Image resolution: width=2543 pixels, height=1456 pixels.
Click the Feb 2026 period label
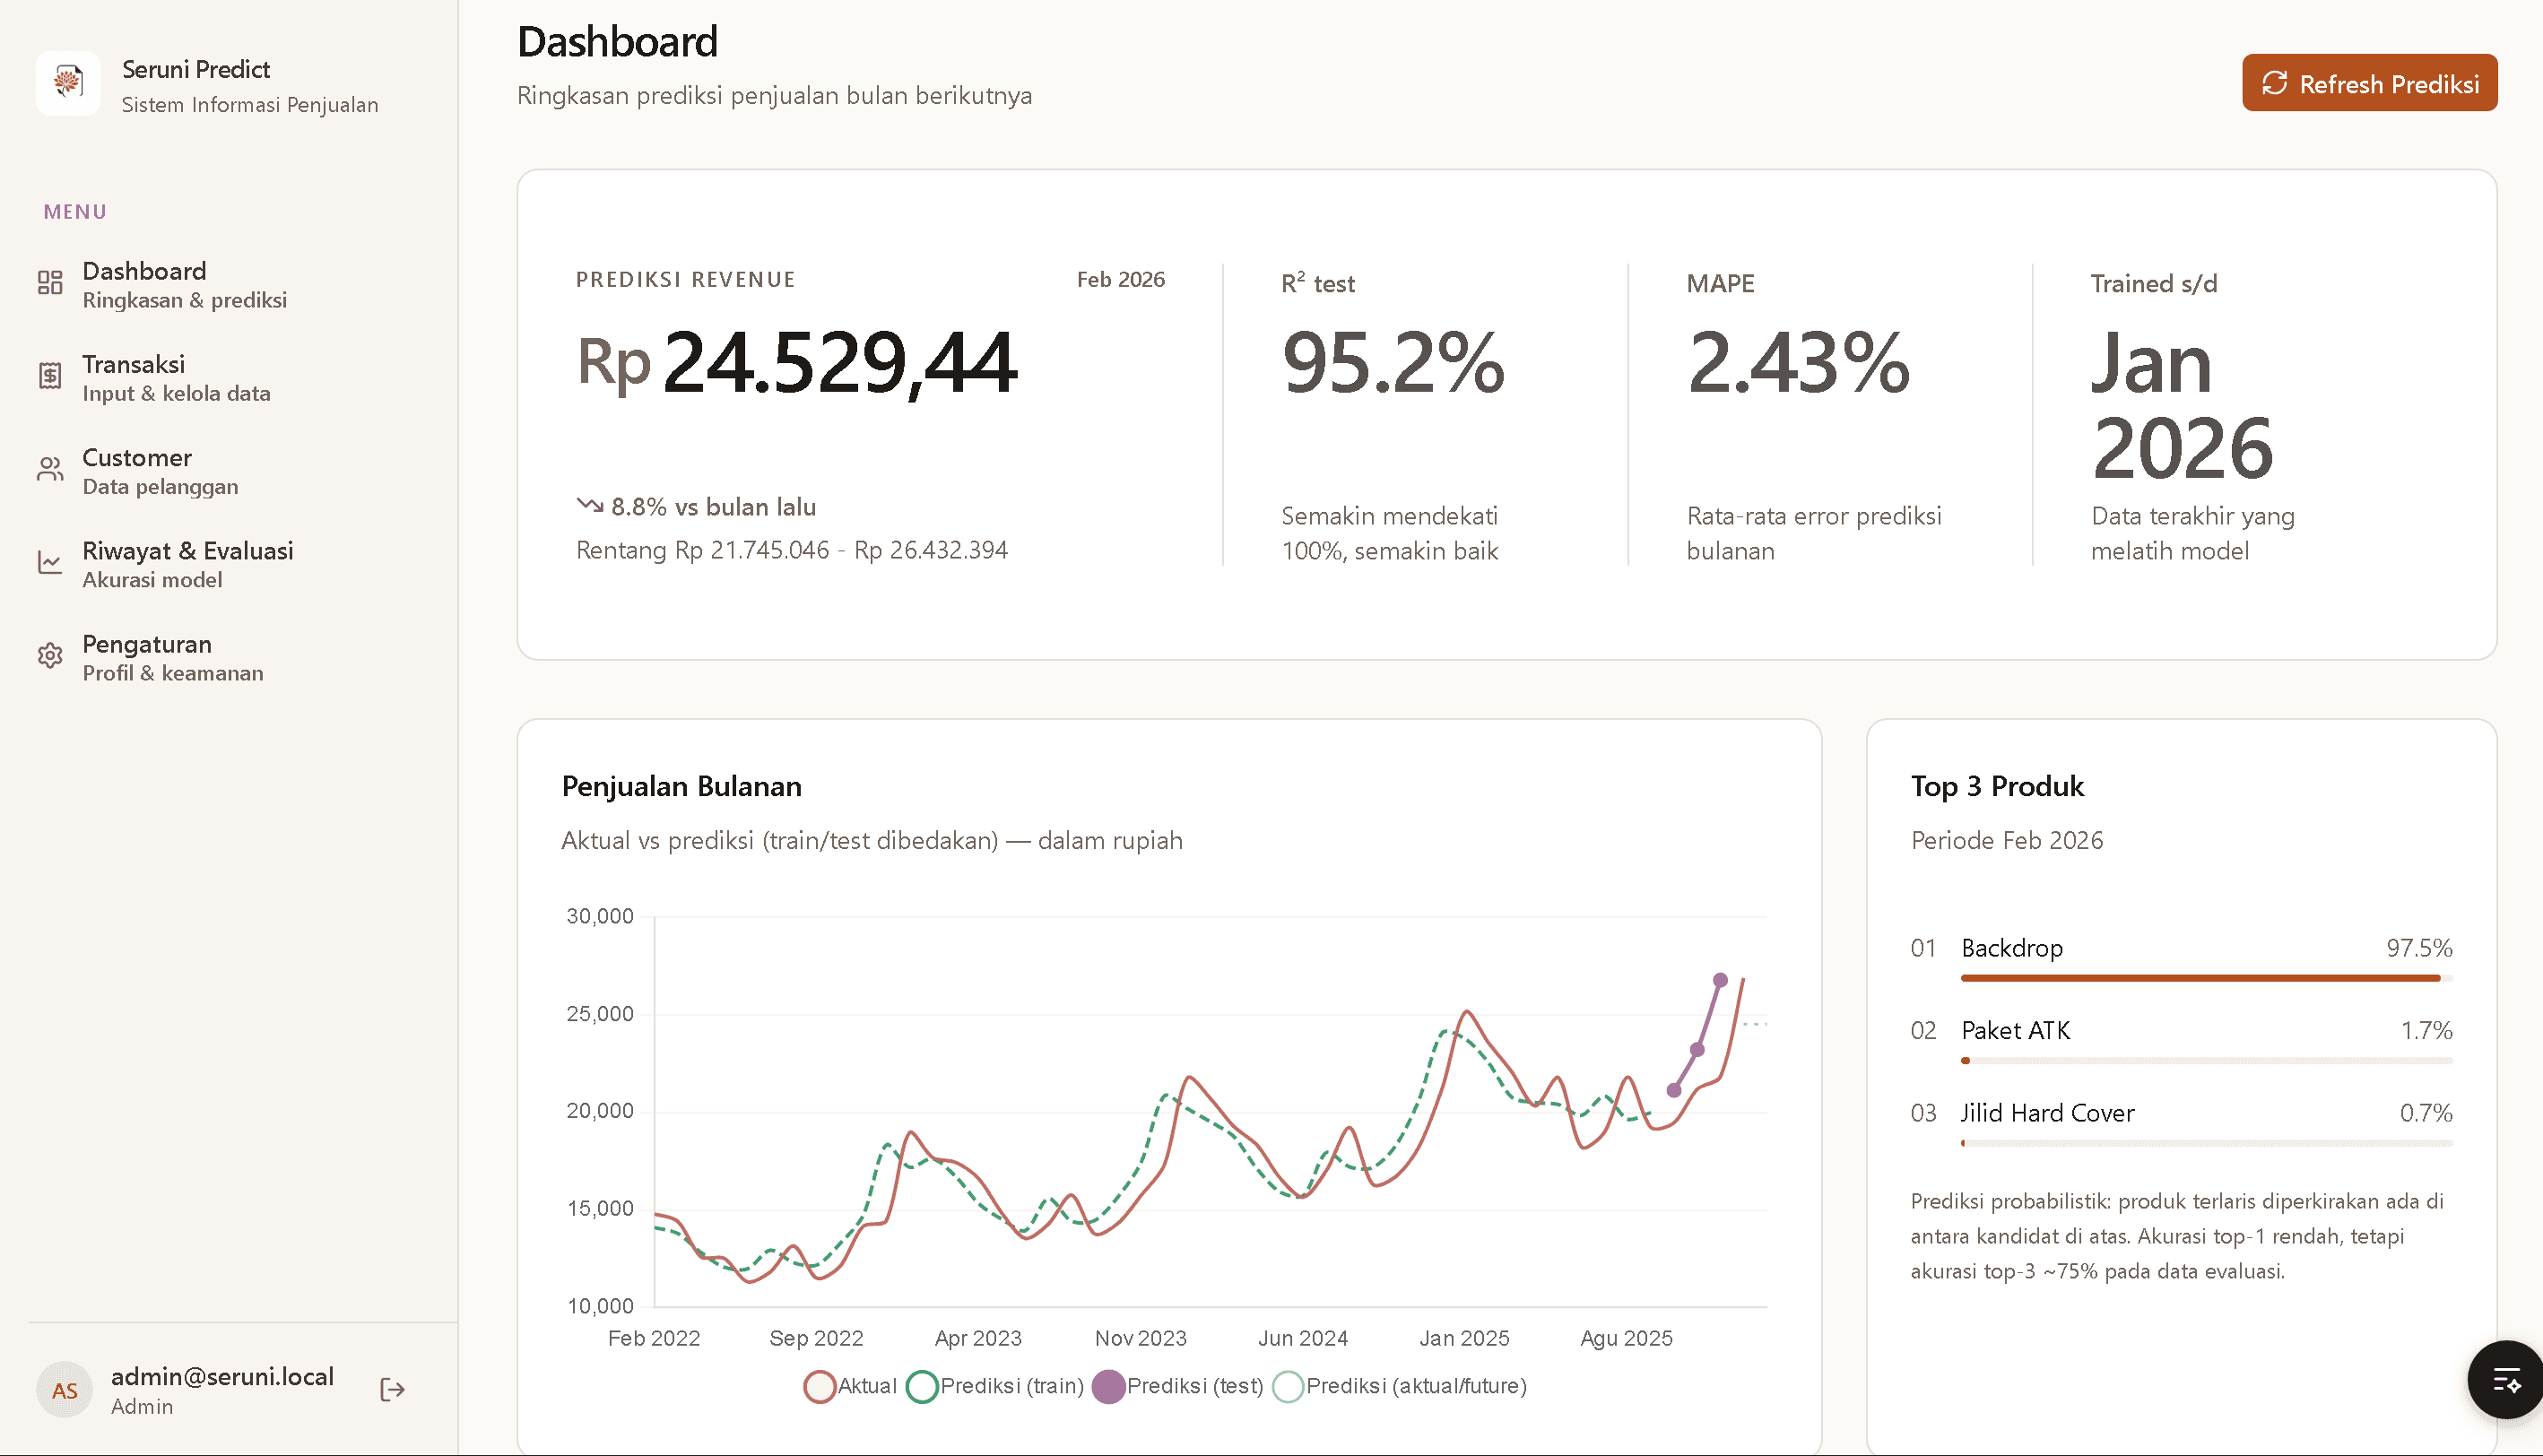click(1120, 279)
